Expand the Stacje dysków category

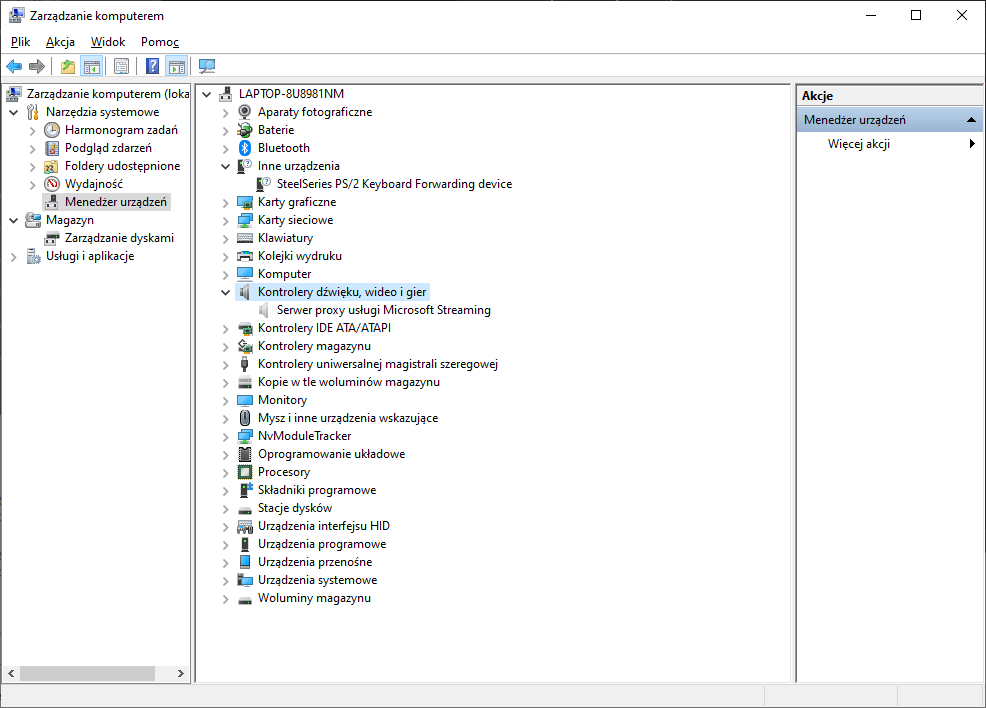225,509
